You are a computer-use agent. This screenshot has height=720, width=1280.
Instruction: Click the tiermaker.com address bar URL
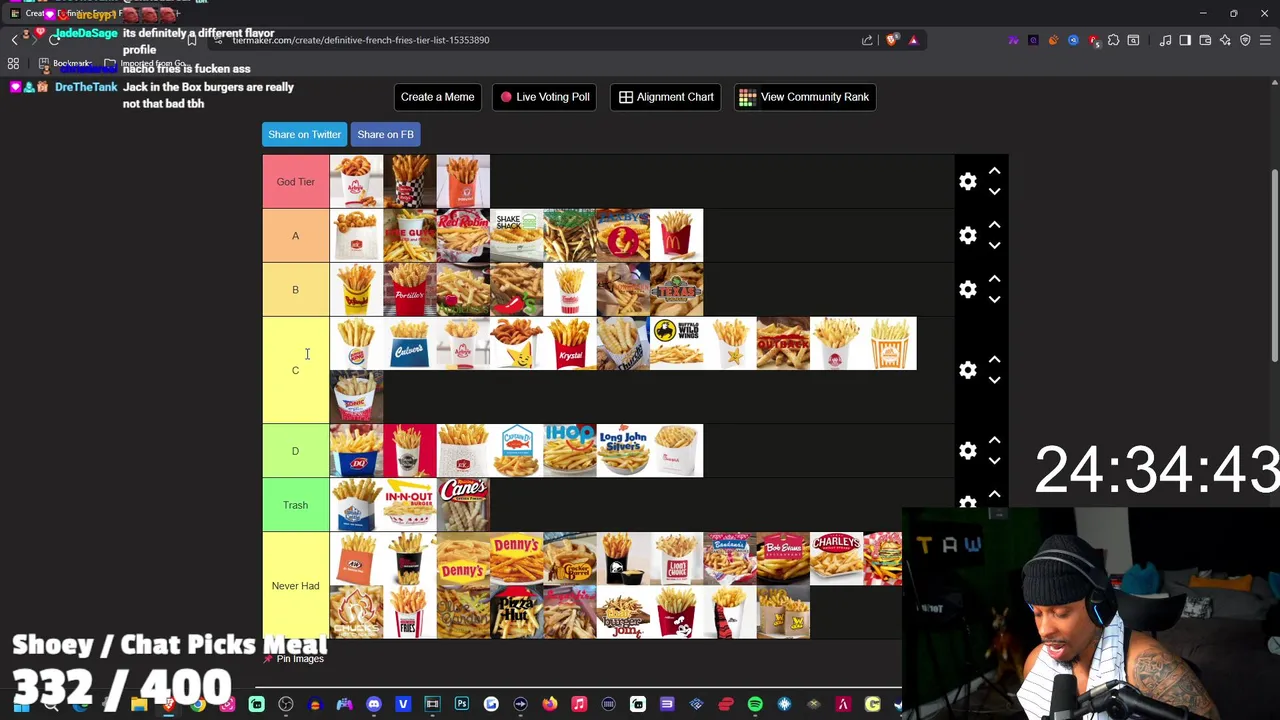point(361,40)
